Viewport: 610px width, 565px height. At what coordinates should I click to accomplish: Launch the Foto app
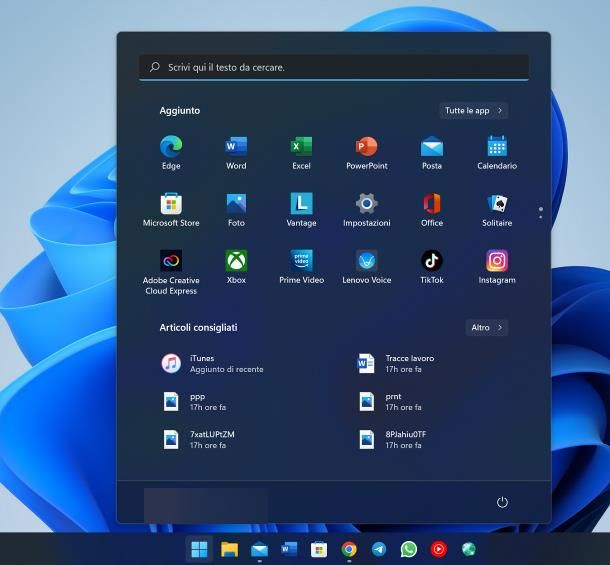point(236,209)
